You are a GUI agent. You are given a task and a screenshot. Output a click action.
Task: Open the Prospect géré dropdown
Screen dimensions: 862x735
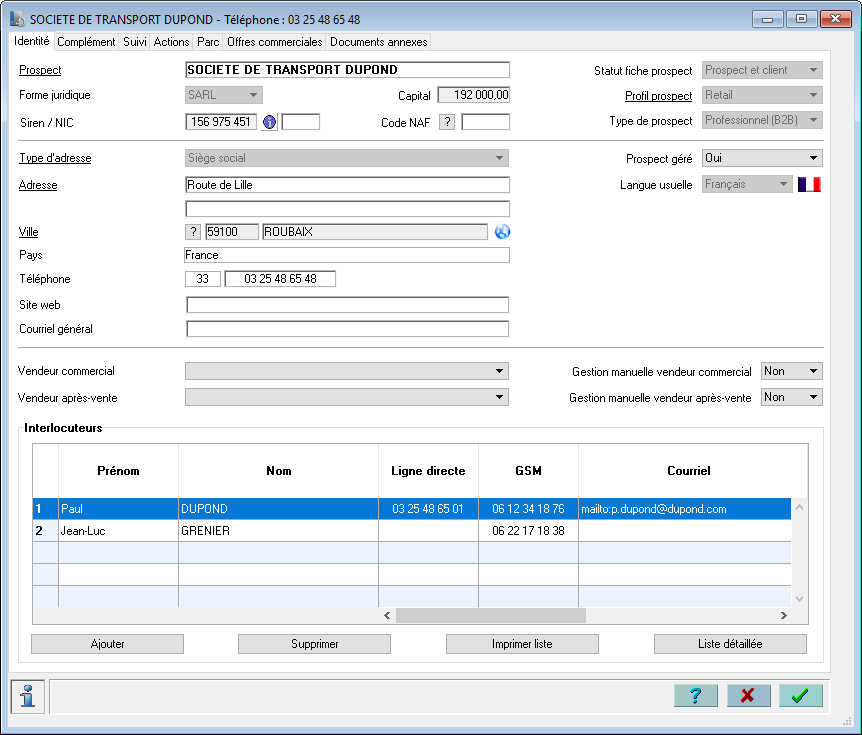762,158
